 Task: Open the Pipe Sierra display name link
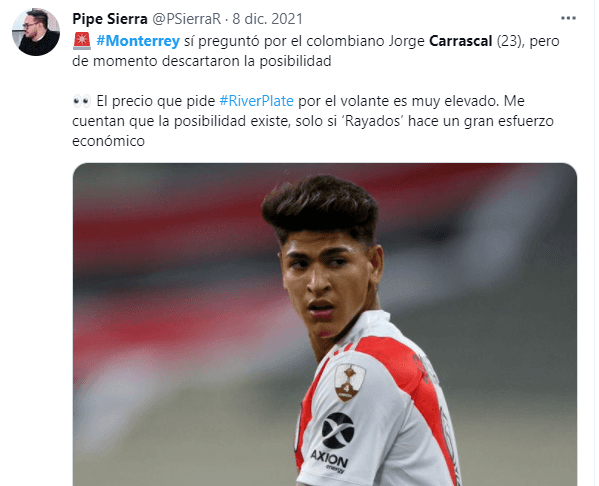tap(110, 19)
